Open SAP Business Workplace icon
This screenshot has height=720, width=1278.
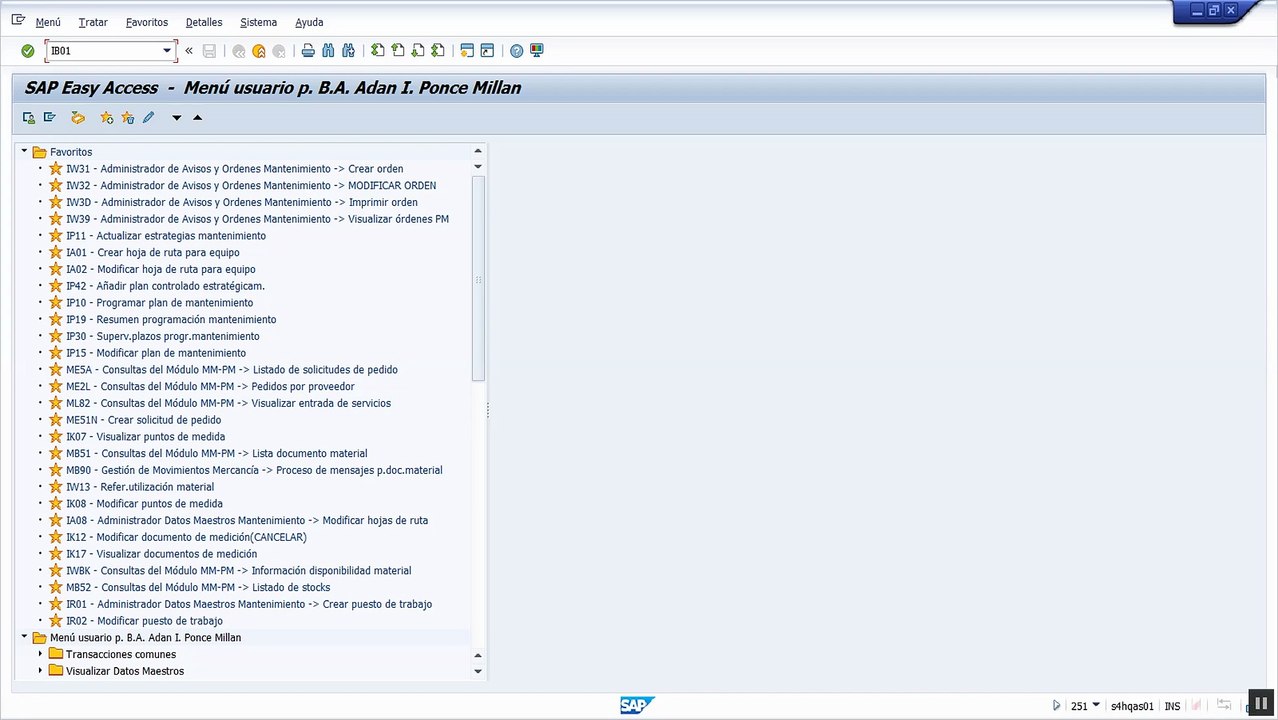click(78, 118)
